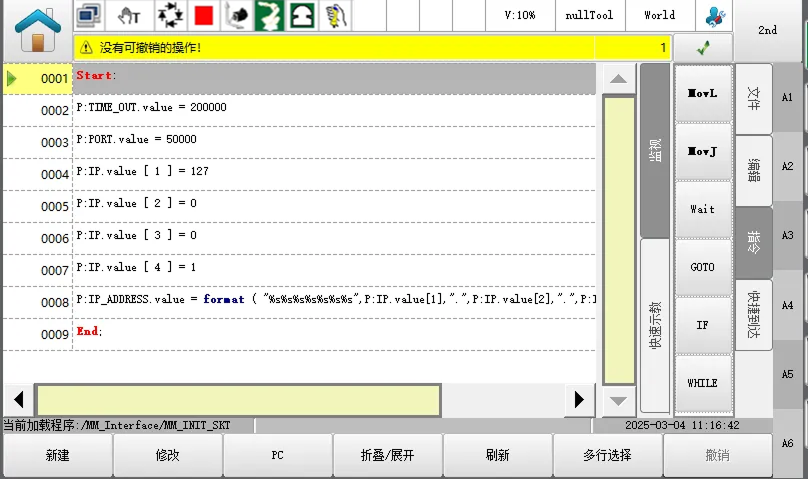Click the 刷新 button
This screenshot has height=479, width=808.
click(498, 455)
